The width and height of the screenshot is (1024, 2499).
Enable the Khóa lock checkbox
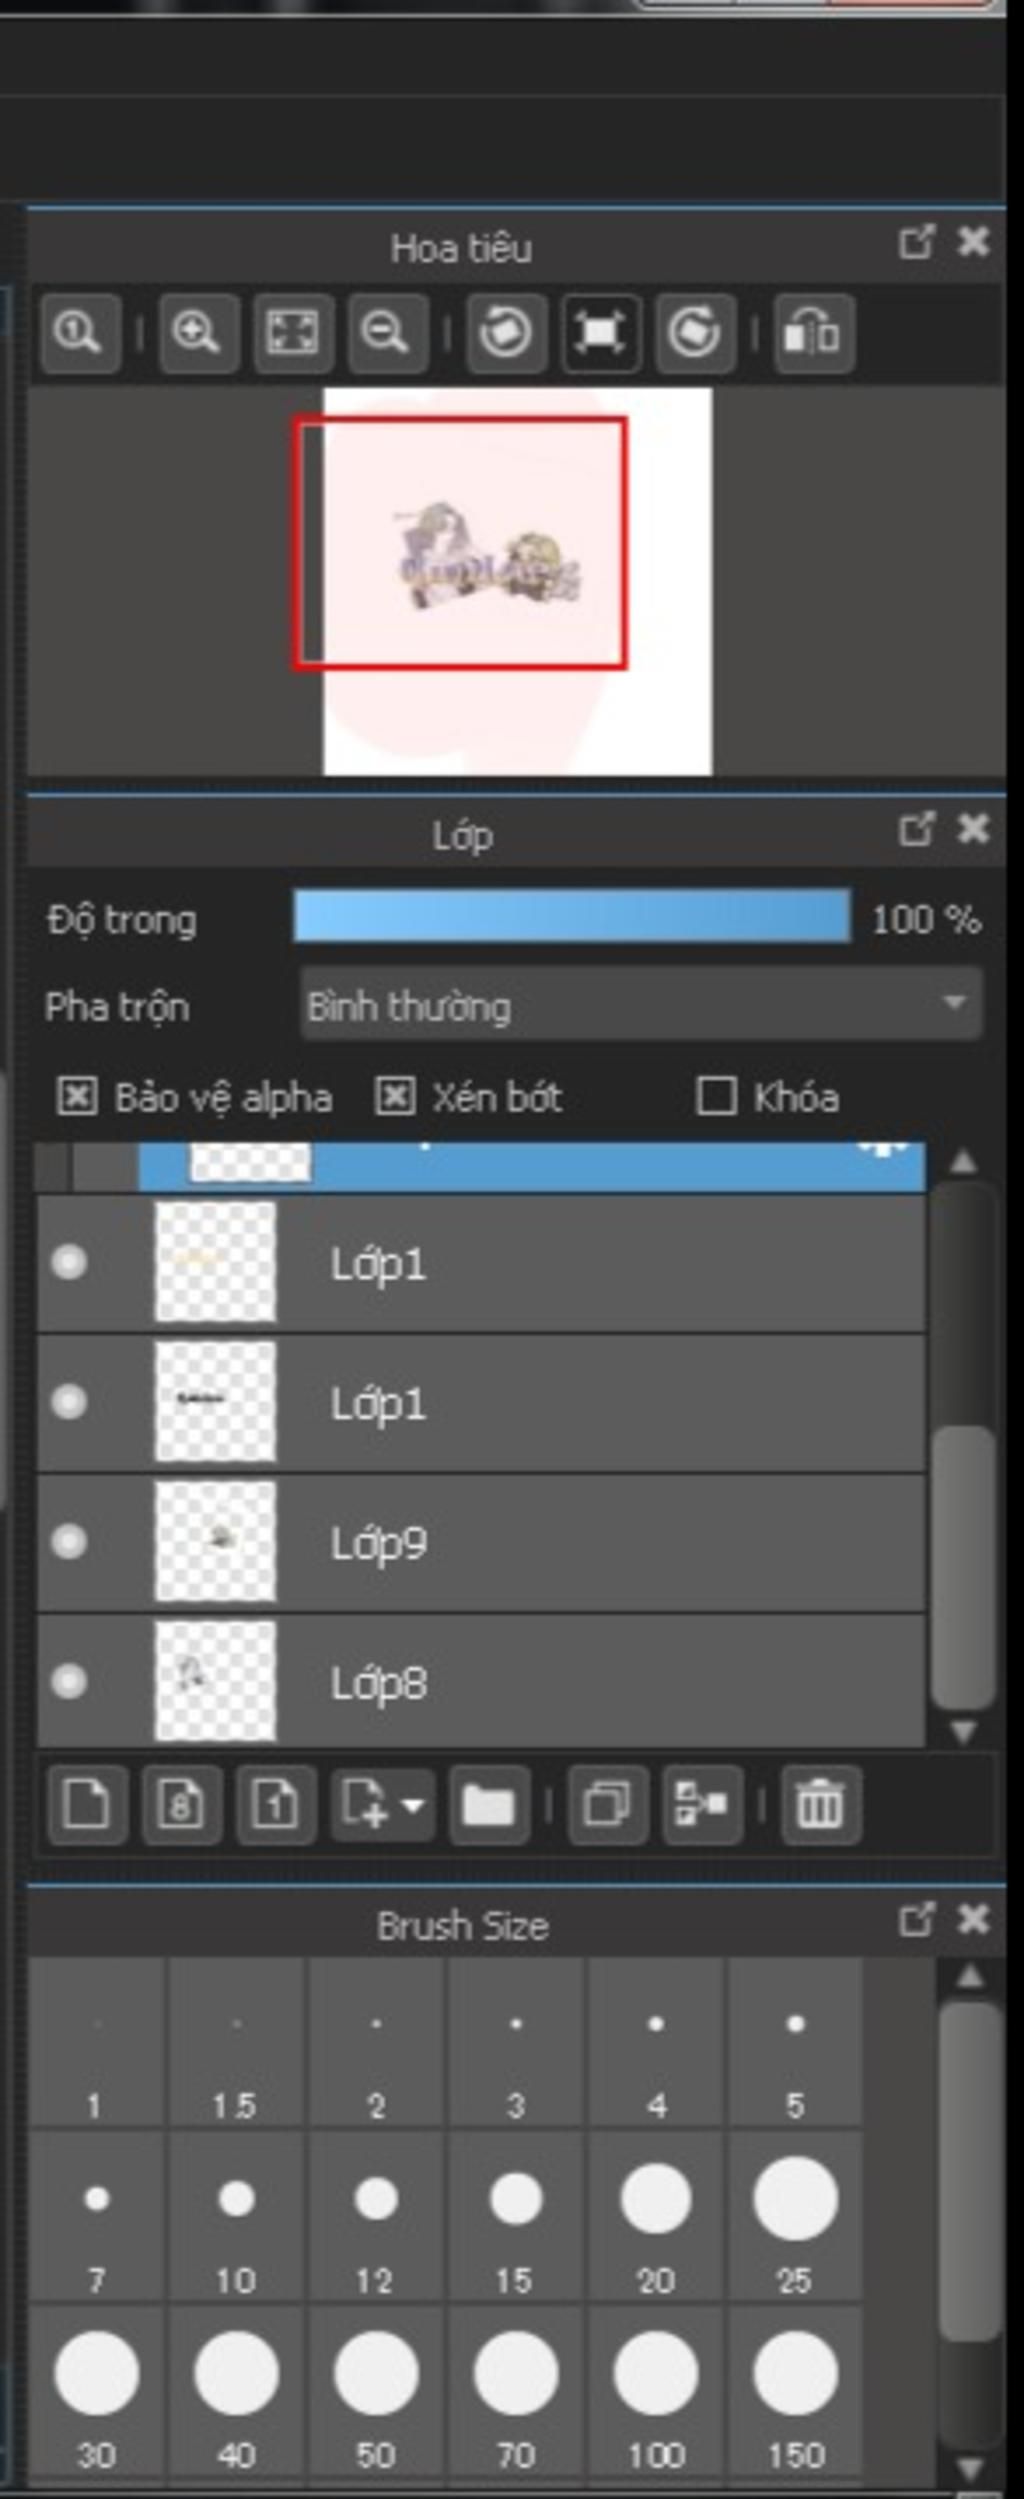[x=716, y=1097]
